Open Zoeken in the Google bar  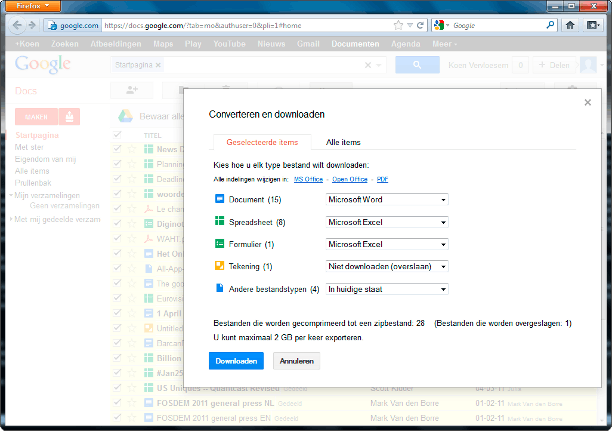pyautogui.click(x=65, y=44)
